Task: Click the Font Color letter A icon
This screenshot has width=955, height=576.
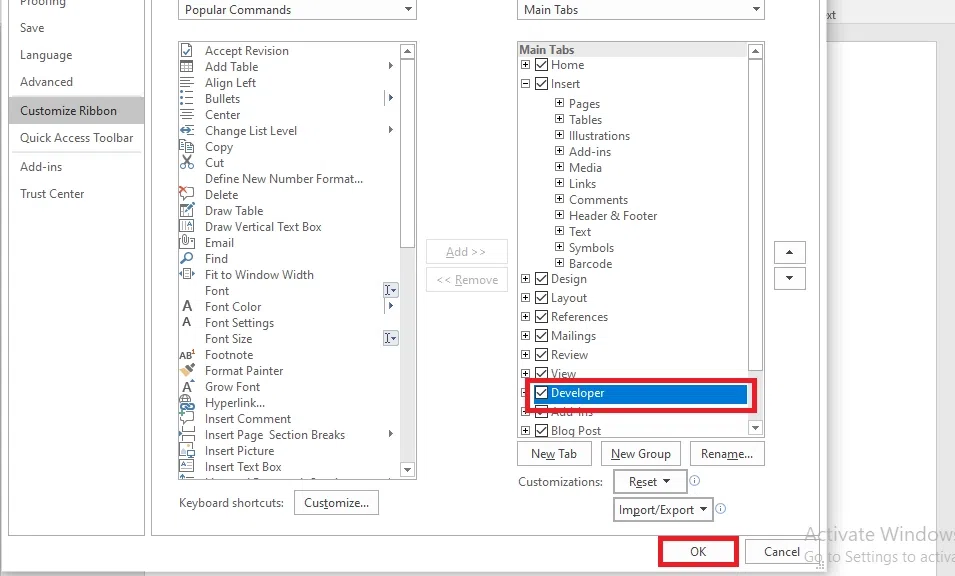Action: click(x=187, y=306)
